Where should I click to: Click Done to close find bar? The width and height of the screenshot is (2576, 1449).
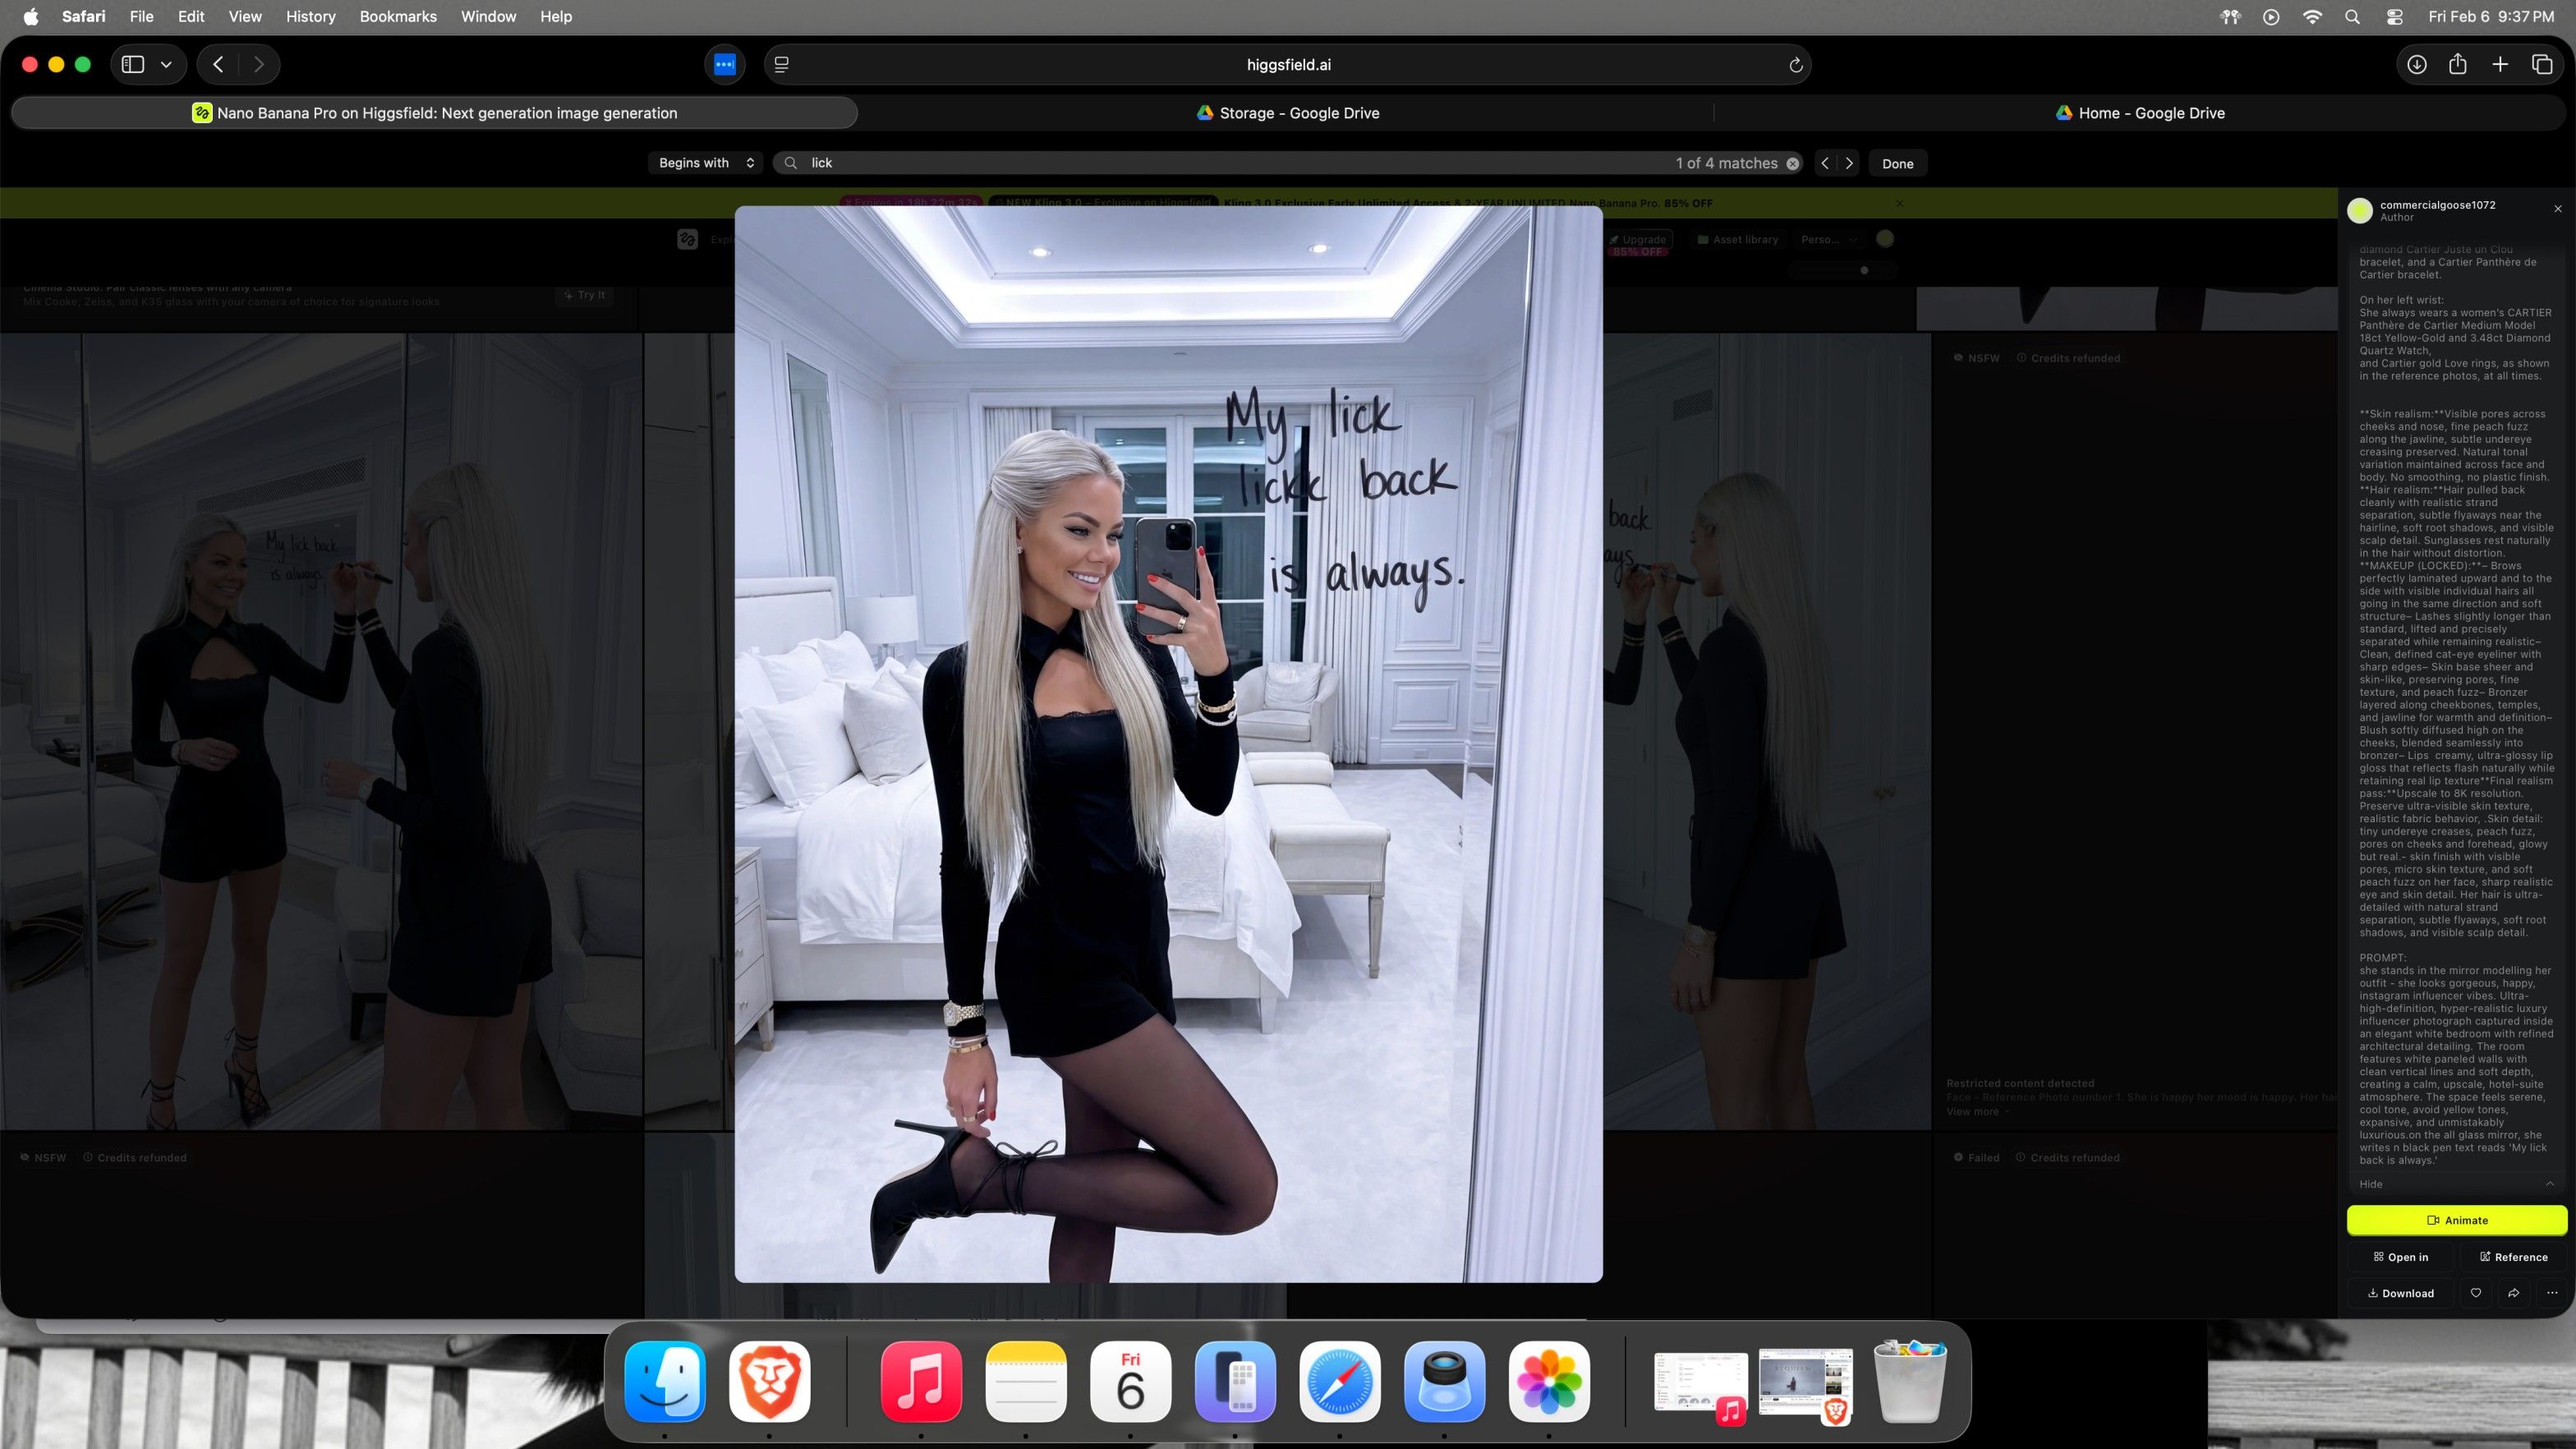[x=1897, y=163]
